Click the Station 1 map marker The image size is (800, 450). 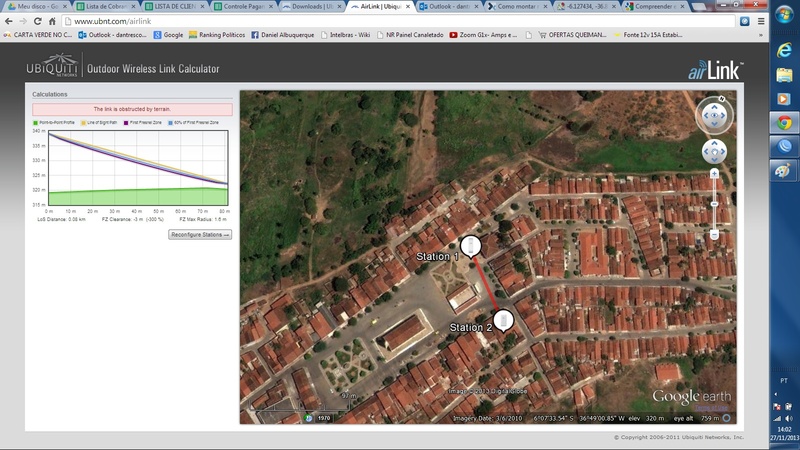click(x=470, y=246)
